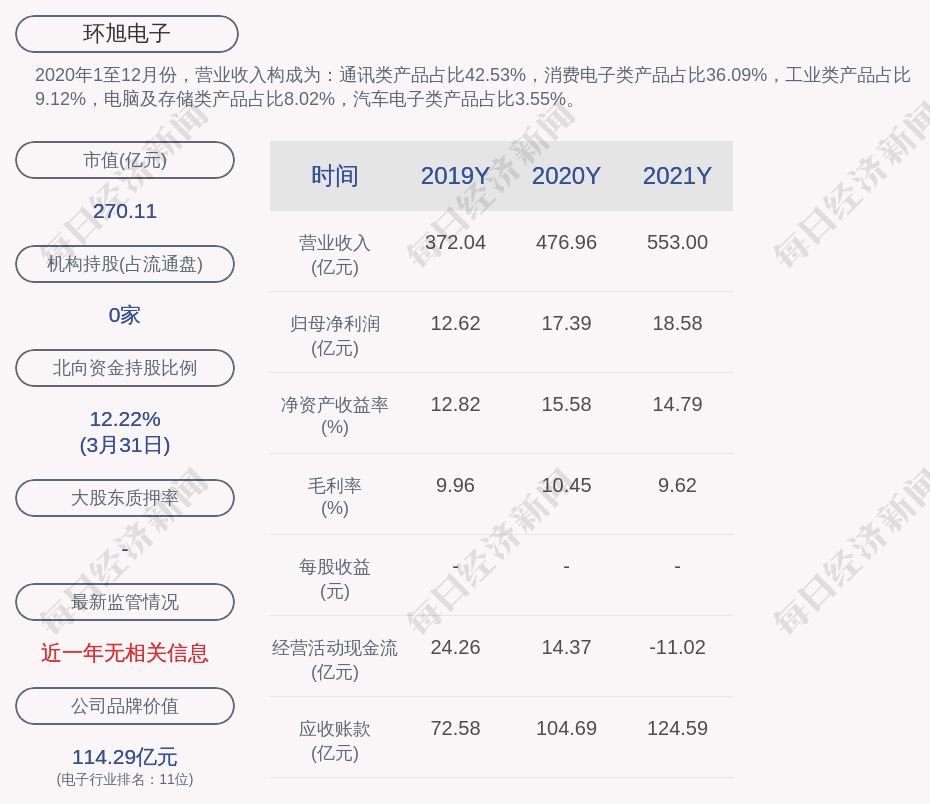This screenshot has width=930, height=804.
Task: Click the 毛利率 row label
Action: pyautogui.click(x=334, y=486)
